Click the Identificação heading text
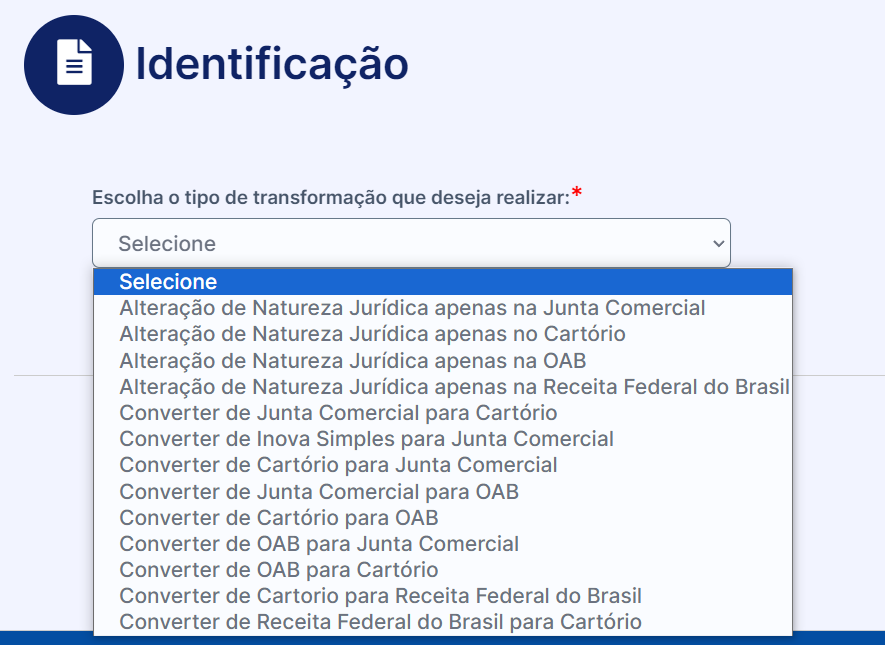This screenshot has height=645, width=885. tap(272, 65)
